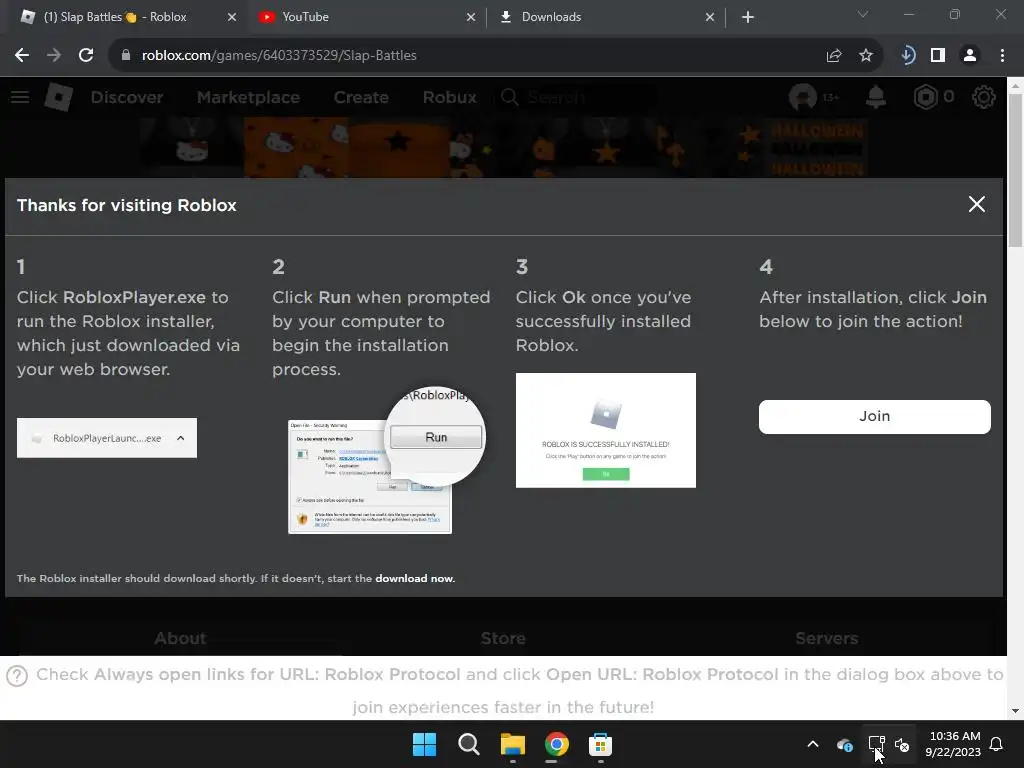Click the lock icon in address bar
The height and width of the screenshot is (768, 1024).
pyautogui.click(x=125, y=56)
